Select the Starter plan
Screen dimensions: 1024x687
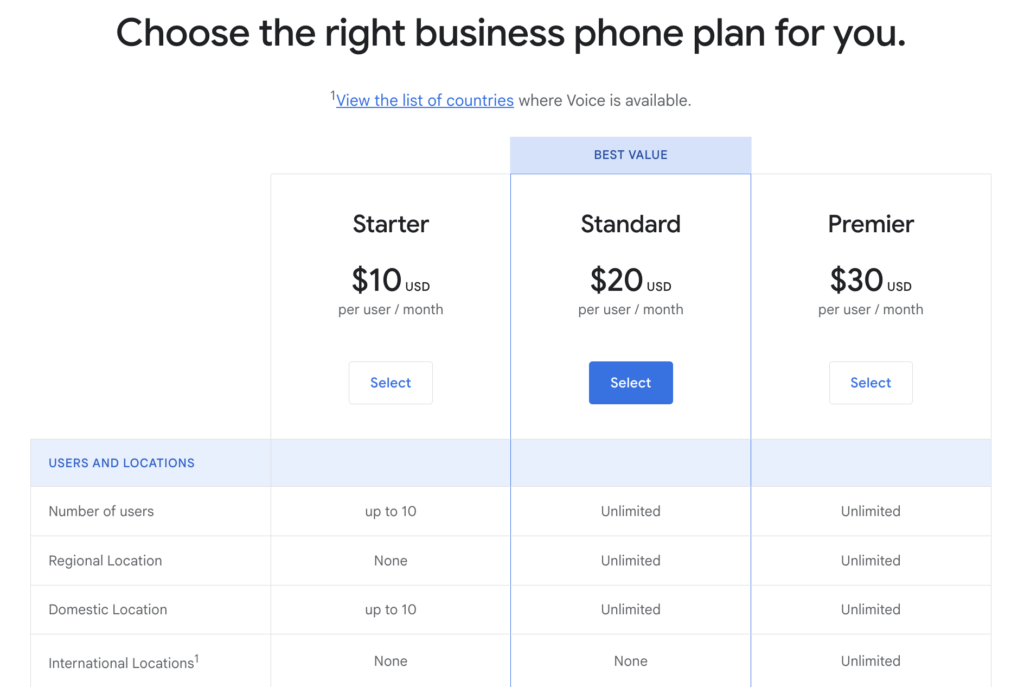click(x=391, y=383)
